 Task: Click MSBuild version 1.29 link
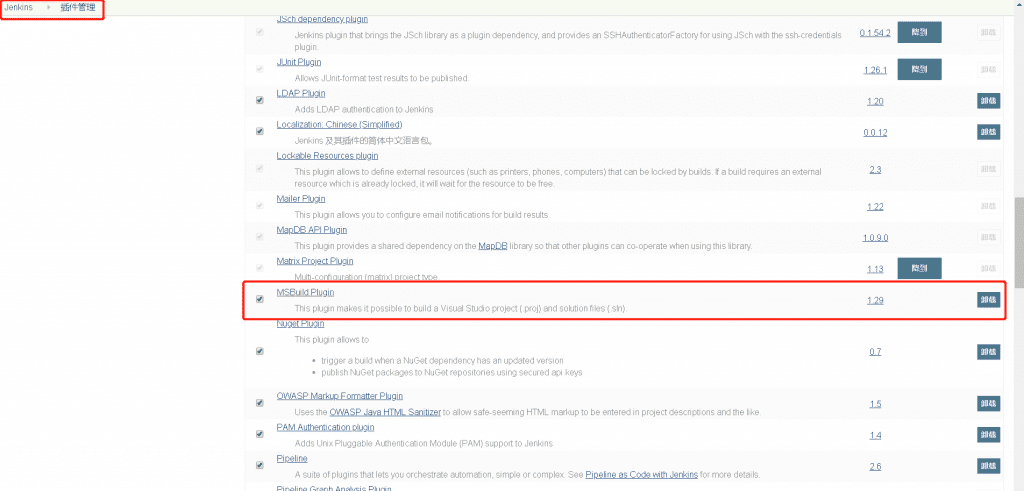tap(875, 300)
